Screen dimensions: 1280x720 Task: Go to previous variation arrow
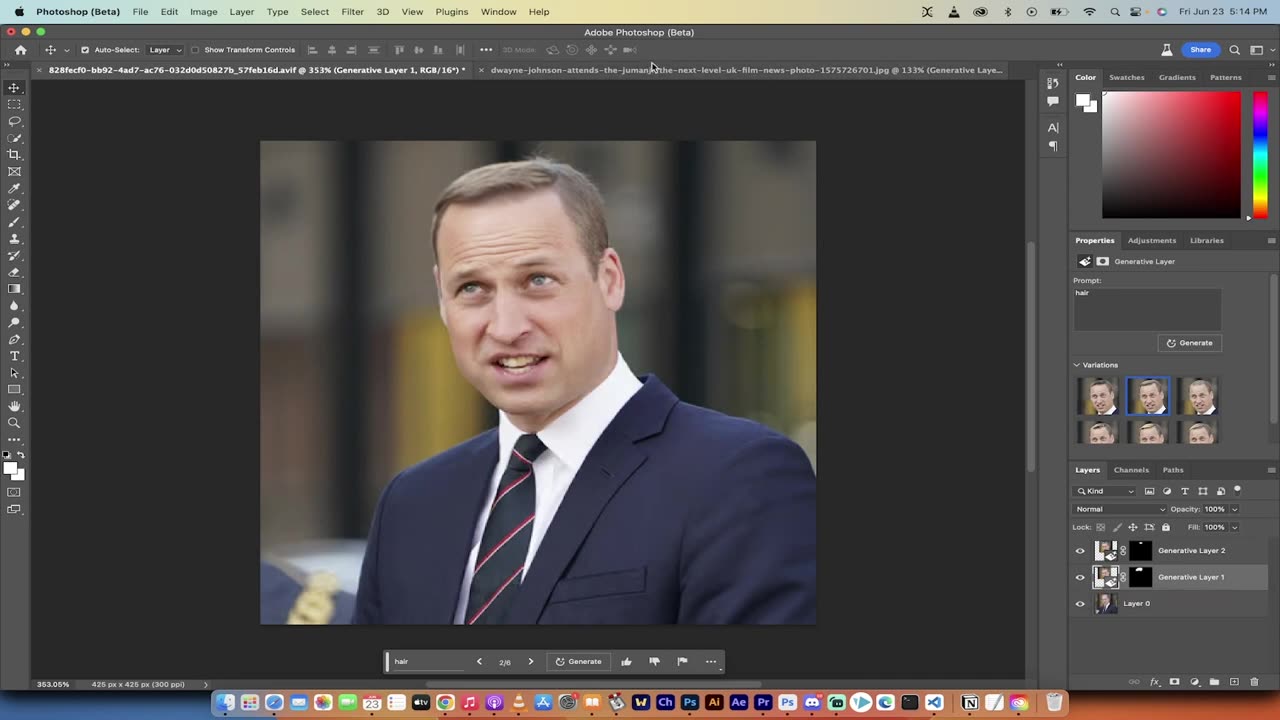pos(479,661)
